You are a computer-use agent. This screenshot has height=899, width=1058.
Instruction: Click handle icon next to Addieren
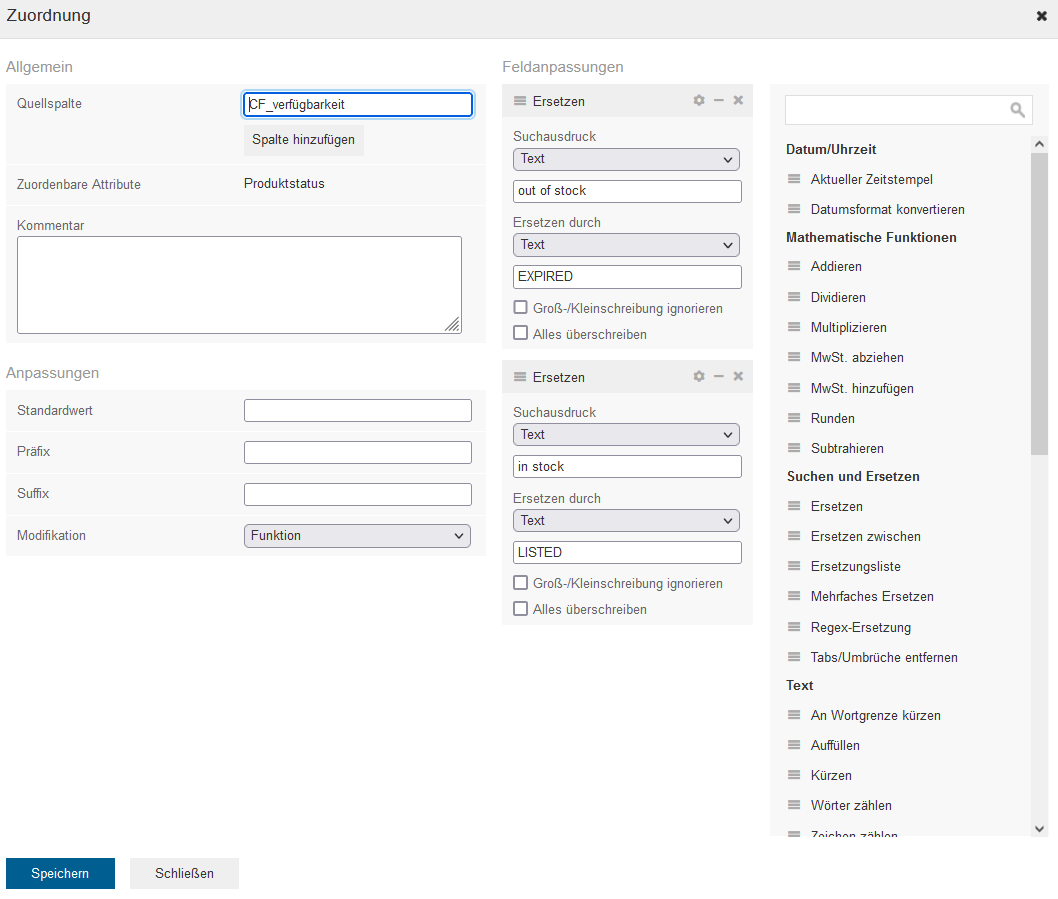(794, 267)
